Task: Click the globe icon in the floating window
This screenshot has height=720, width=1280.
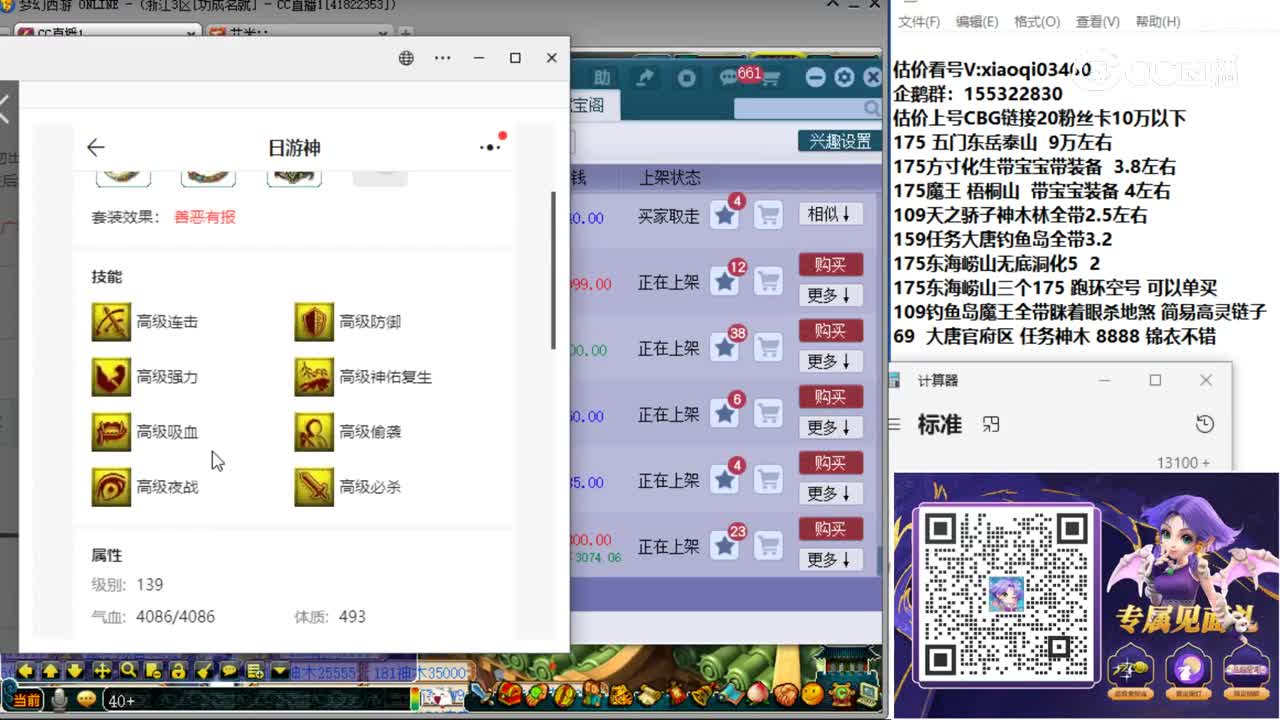Action: (x=406, y=58)
